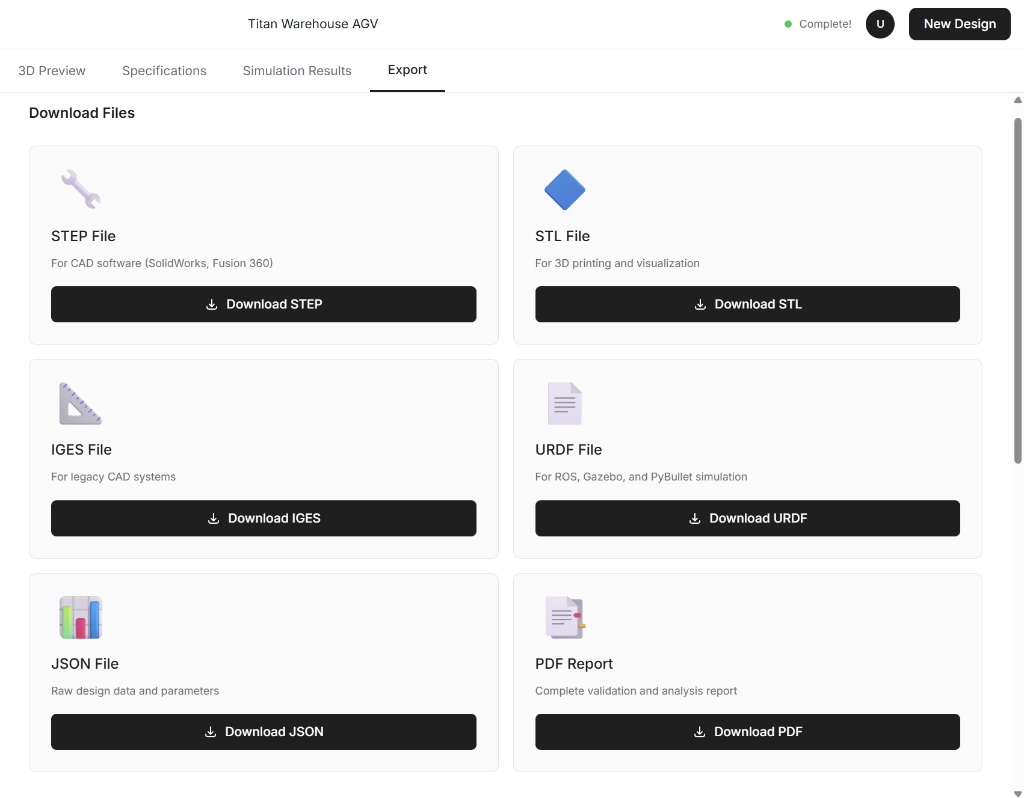Click the ruler icon for IGES File
The height and width of the screenshot is (798, 1024).
80,403
